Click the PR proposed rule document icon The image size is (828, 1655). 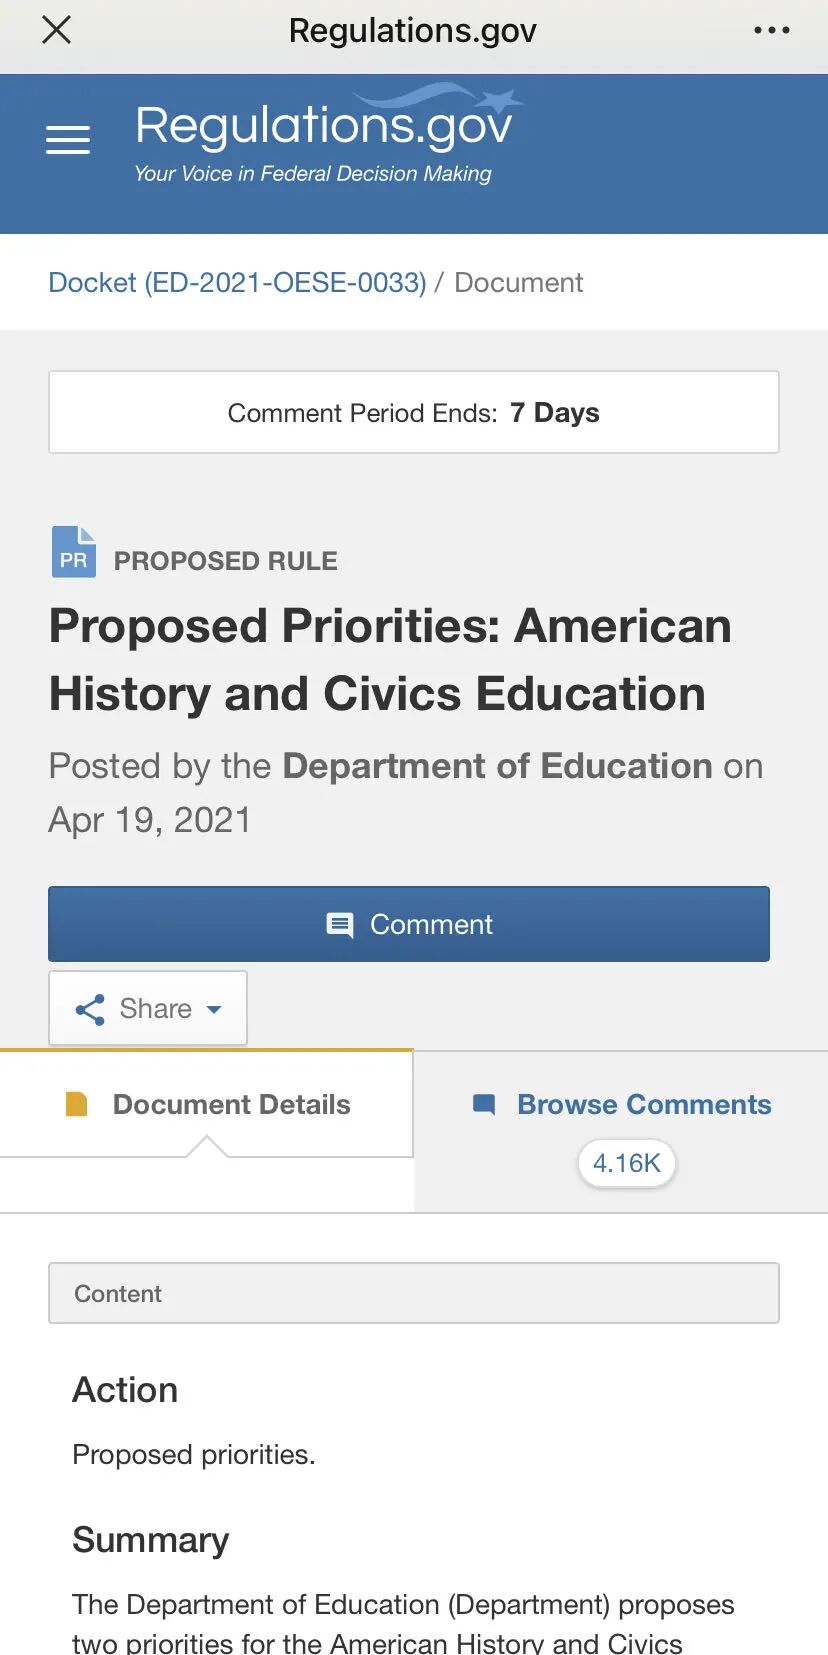coord(73,552)
